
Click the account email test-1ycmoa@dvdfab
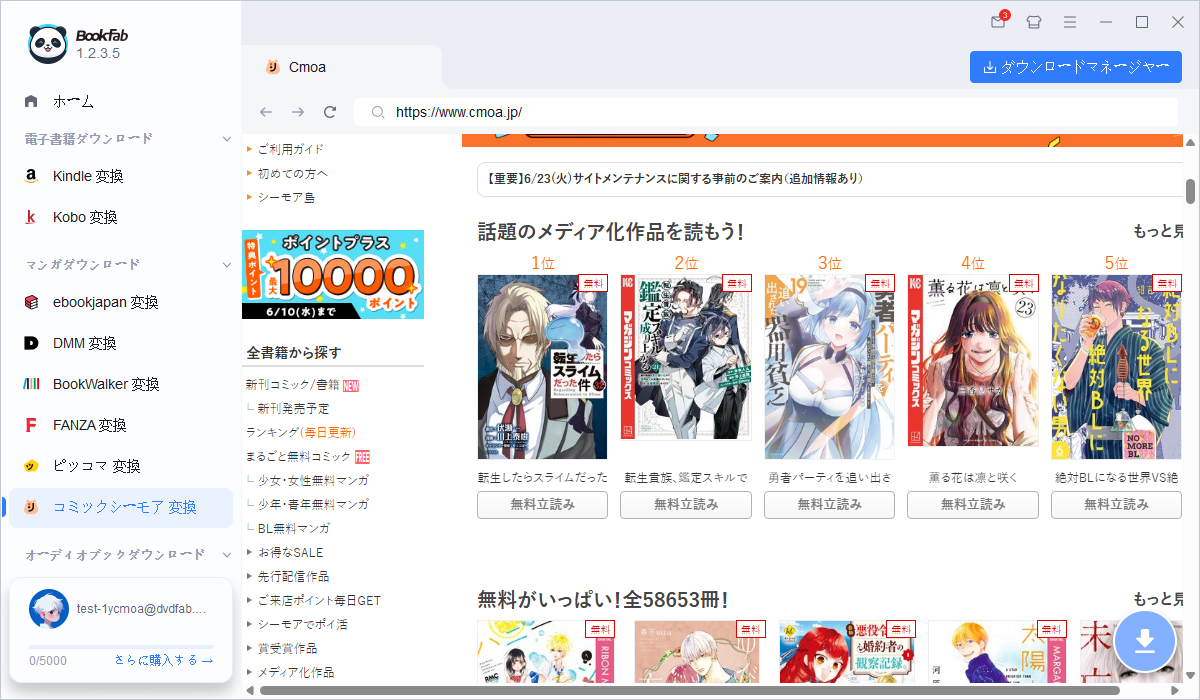[x=141, y=608]
